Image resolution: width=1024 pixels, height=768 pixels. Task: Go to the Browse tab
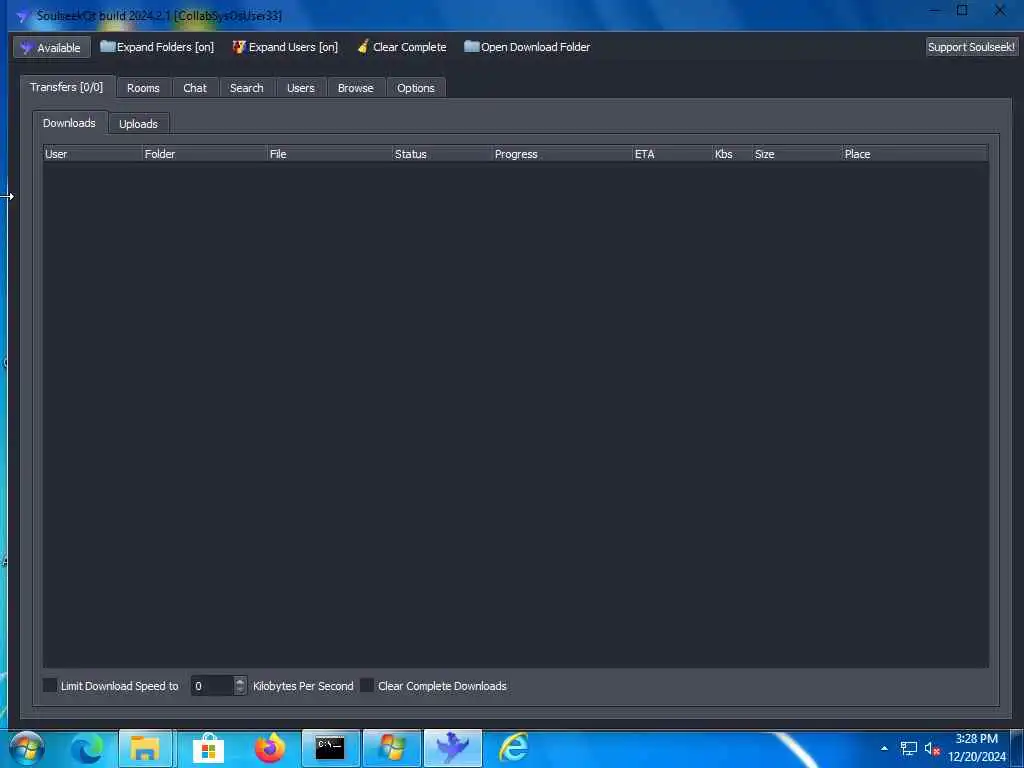click(x=355, y=88)
